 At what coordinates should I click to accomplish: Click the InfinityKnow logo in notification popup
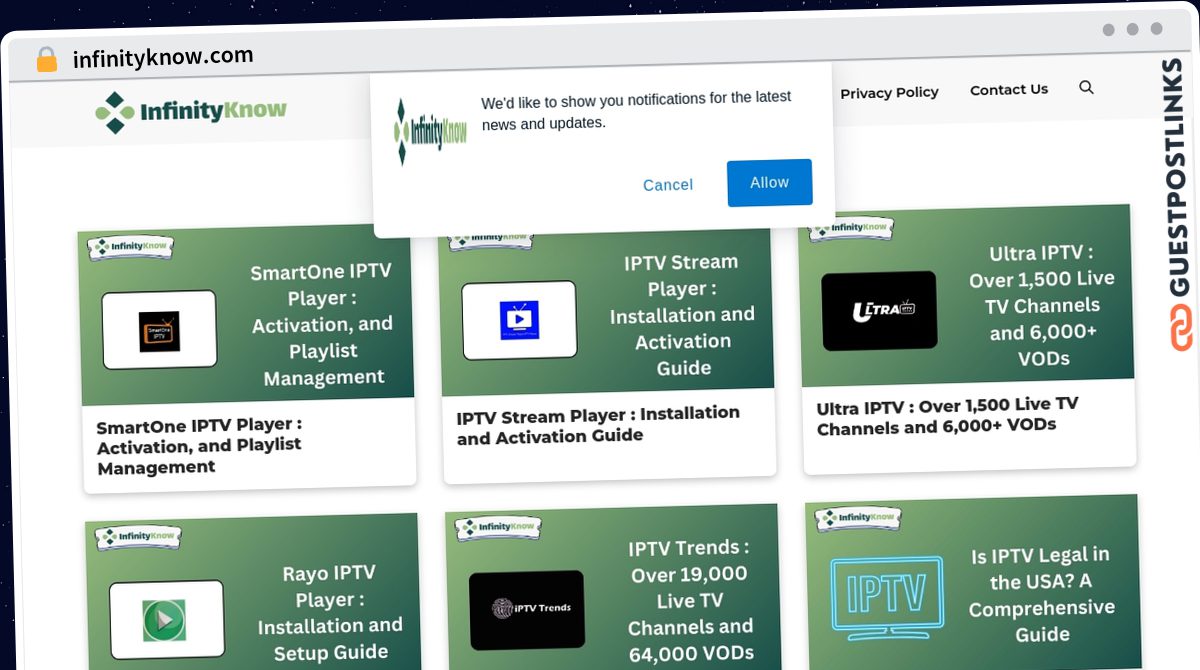431,132
